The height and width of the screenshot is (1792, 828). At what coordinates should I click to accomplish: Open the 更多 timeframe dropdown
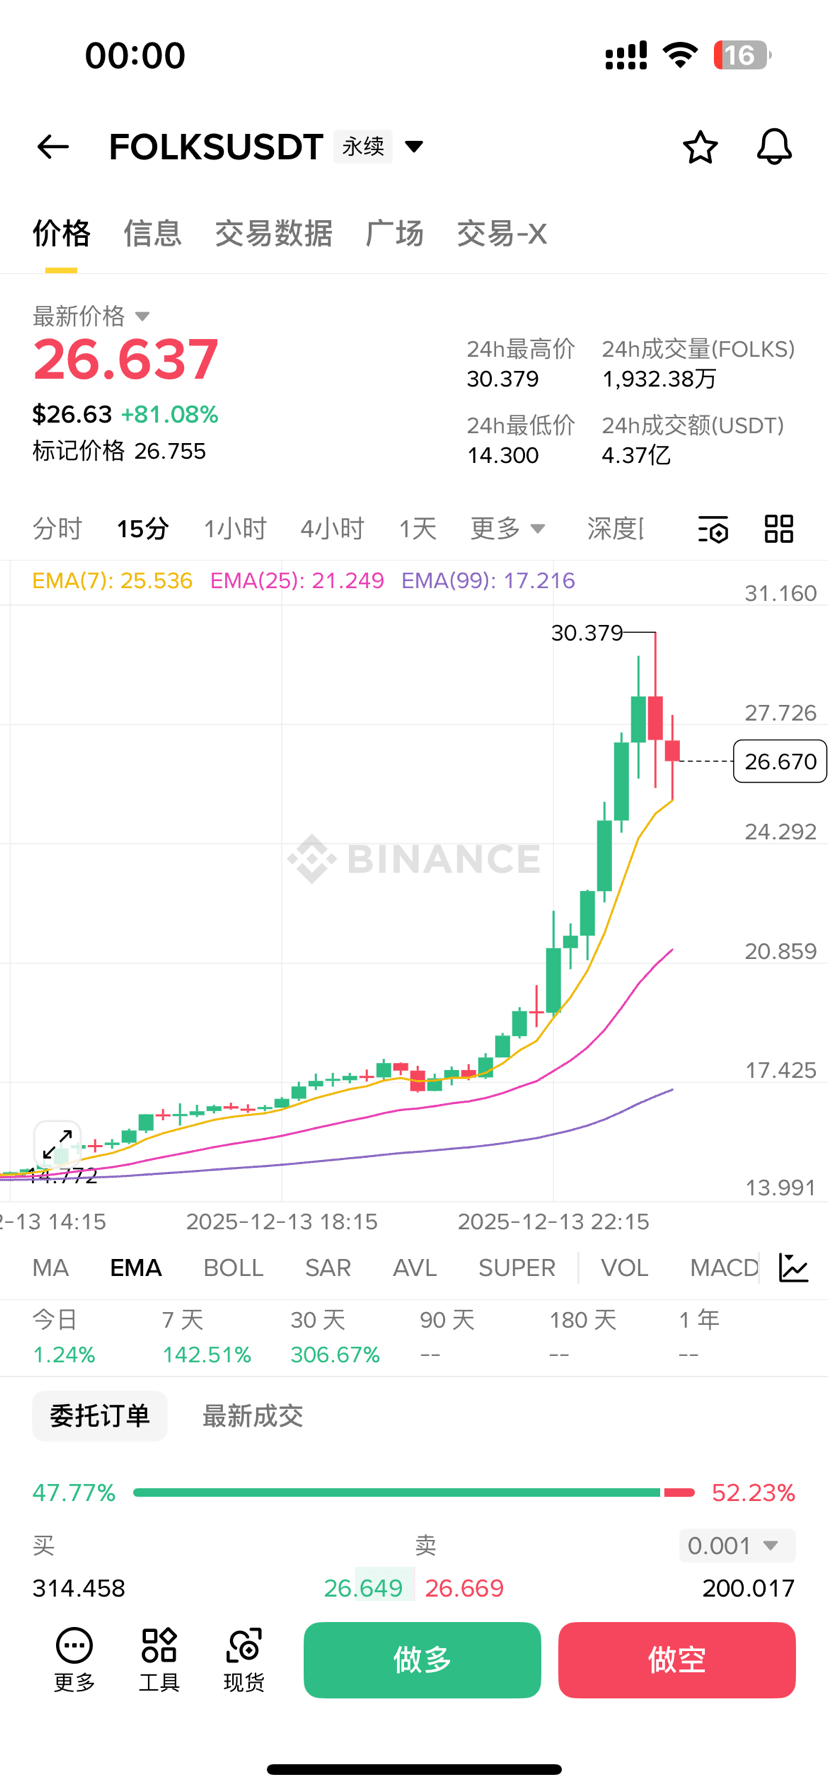[x=508, y=528]
